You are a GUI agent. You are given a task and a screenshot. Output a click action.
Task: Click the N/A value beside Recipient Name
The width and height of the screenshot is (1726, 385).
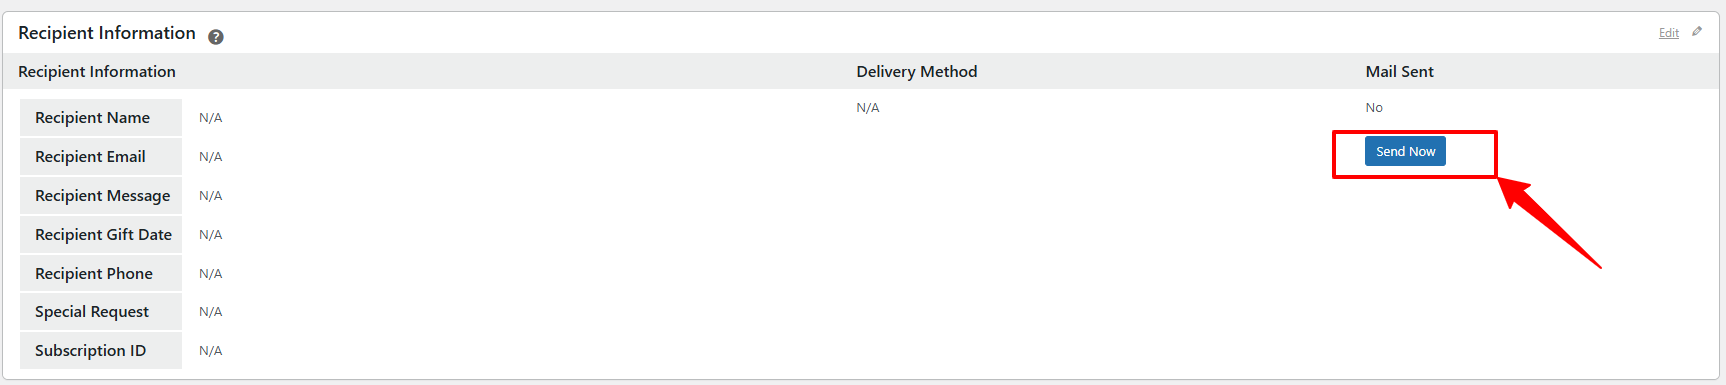[210, 117]
